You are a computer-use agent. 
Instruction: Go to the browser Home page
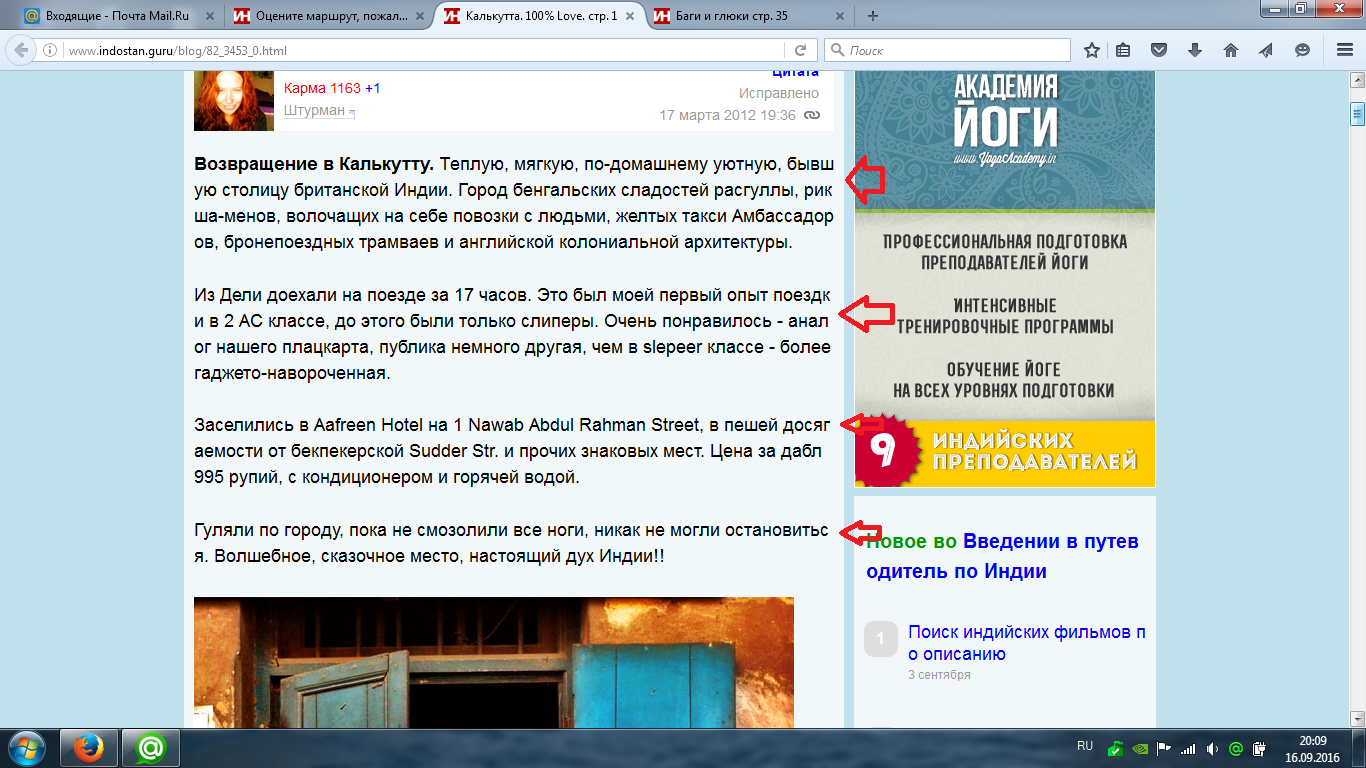[x=1231, y=50]
